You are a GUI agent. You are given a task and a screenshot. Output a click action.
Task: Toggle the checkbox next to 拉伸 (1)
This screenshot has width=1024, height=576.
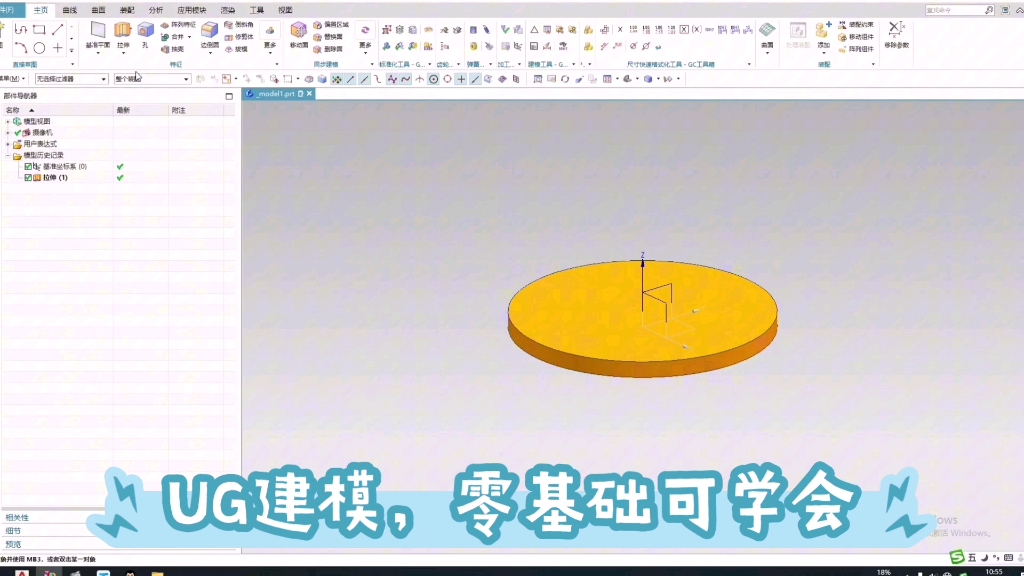click(28, 177)
